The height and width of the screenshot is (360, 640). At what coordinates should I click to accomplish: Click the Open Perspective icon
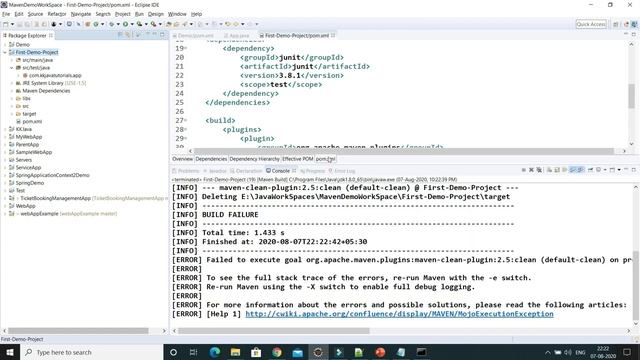(616, 24)
